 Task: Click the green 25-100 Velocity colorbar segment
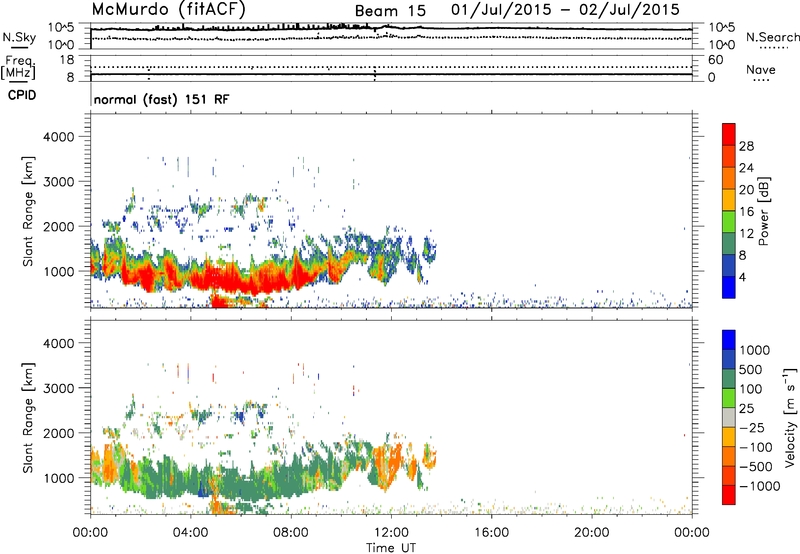[x=729, y=398]
